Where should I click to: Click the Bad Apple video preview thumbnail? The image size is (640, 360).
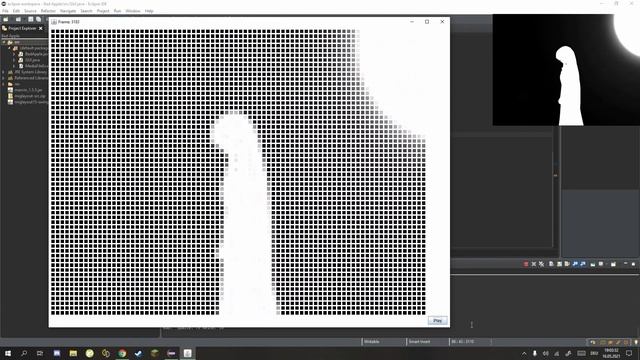point(566,70)
